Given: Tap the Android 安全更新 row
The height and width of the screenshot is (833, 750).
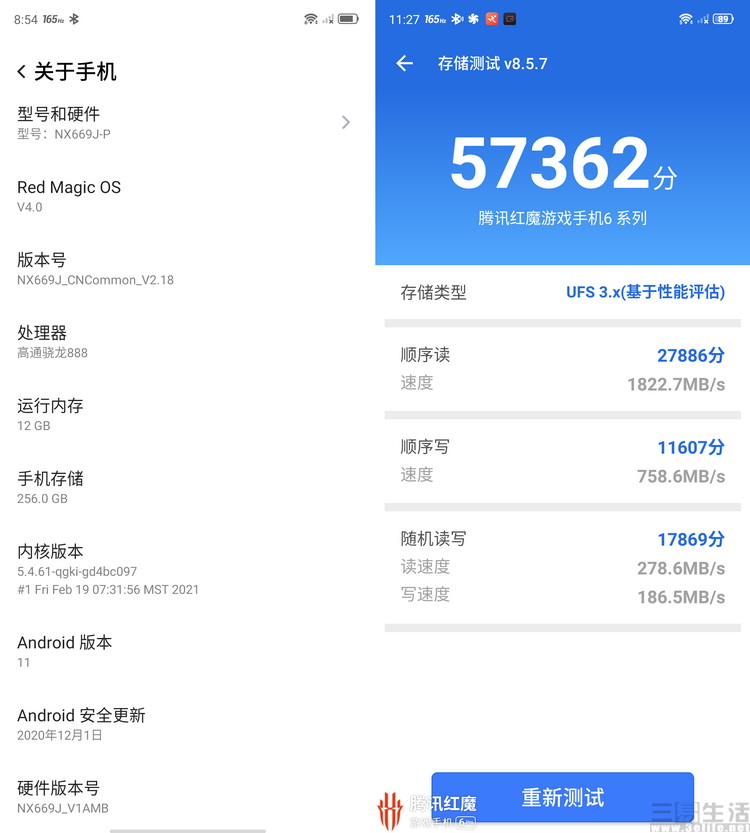Looking at the screenshot, I should tap(188, 724).
